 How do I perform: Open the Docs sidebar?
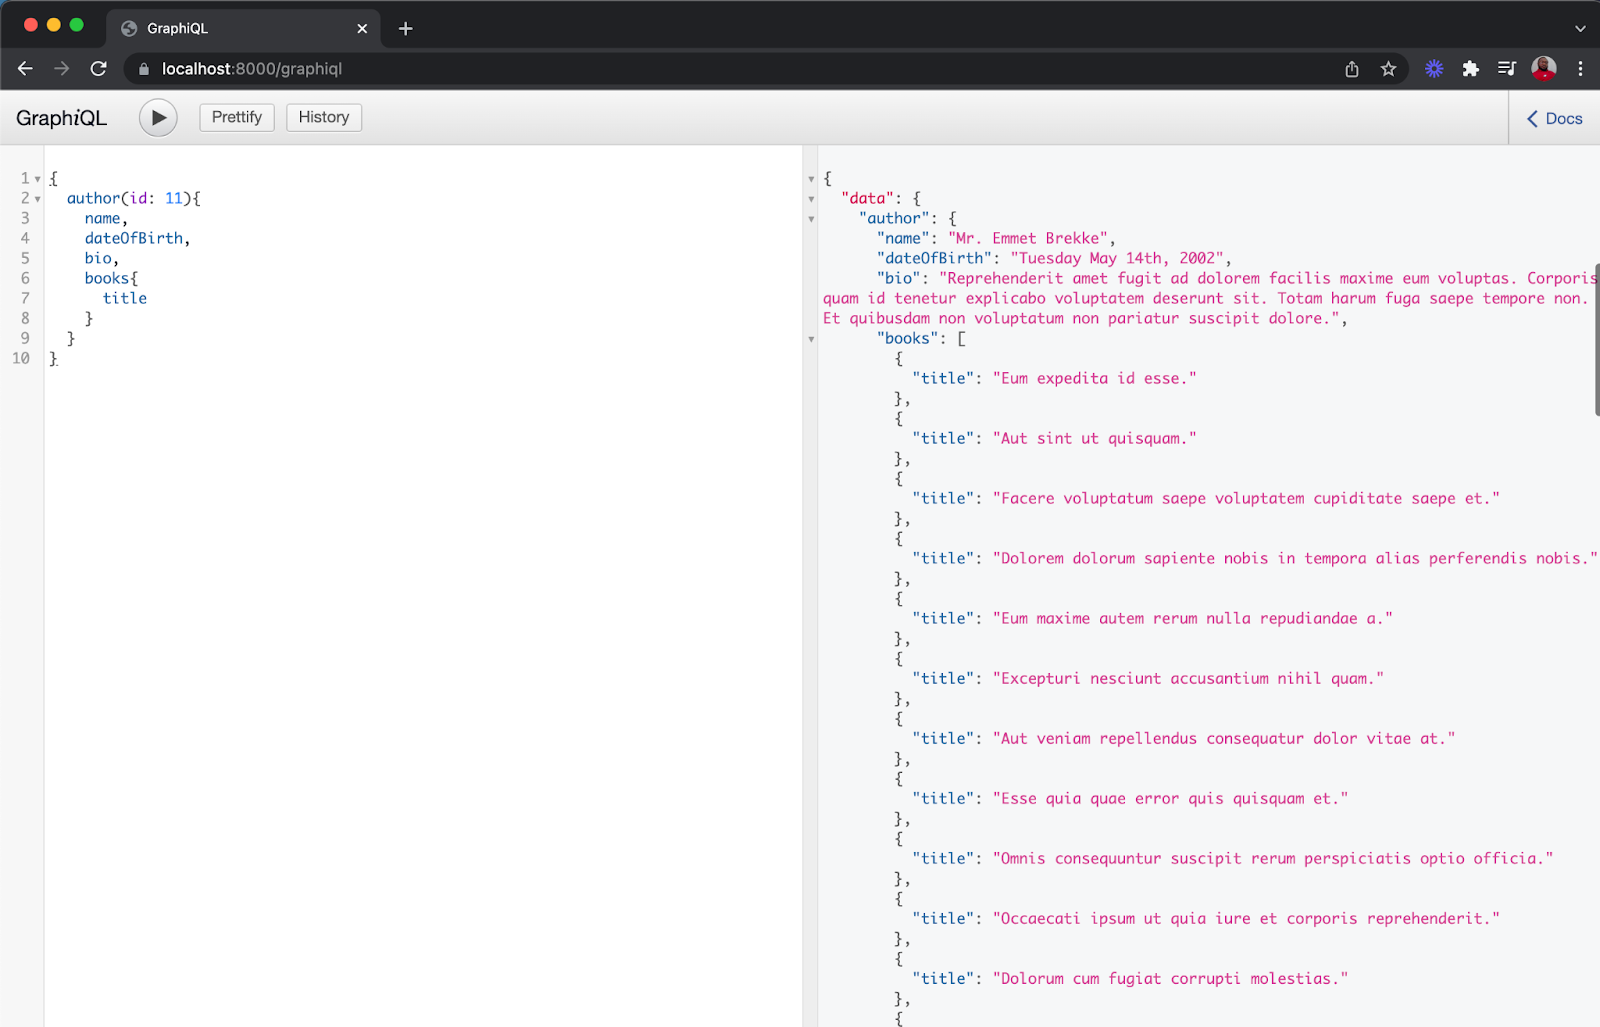(x=1554, y=118)
